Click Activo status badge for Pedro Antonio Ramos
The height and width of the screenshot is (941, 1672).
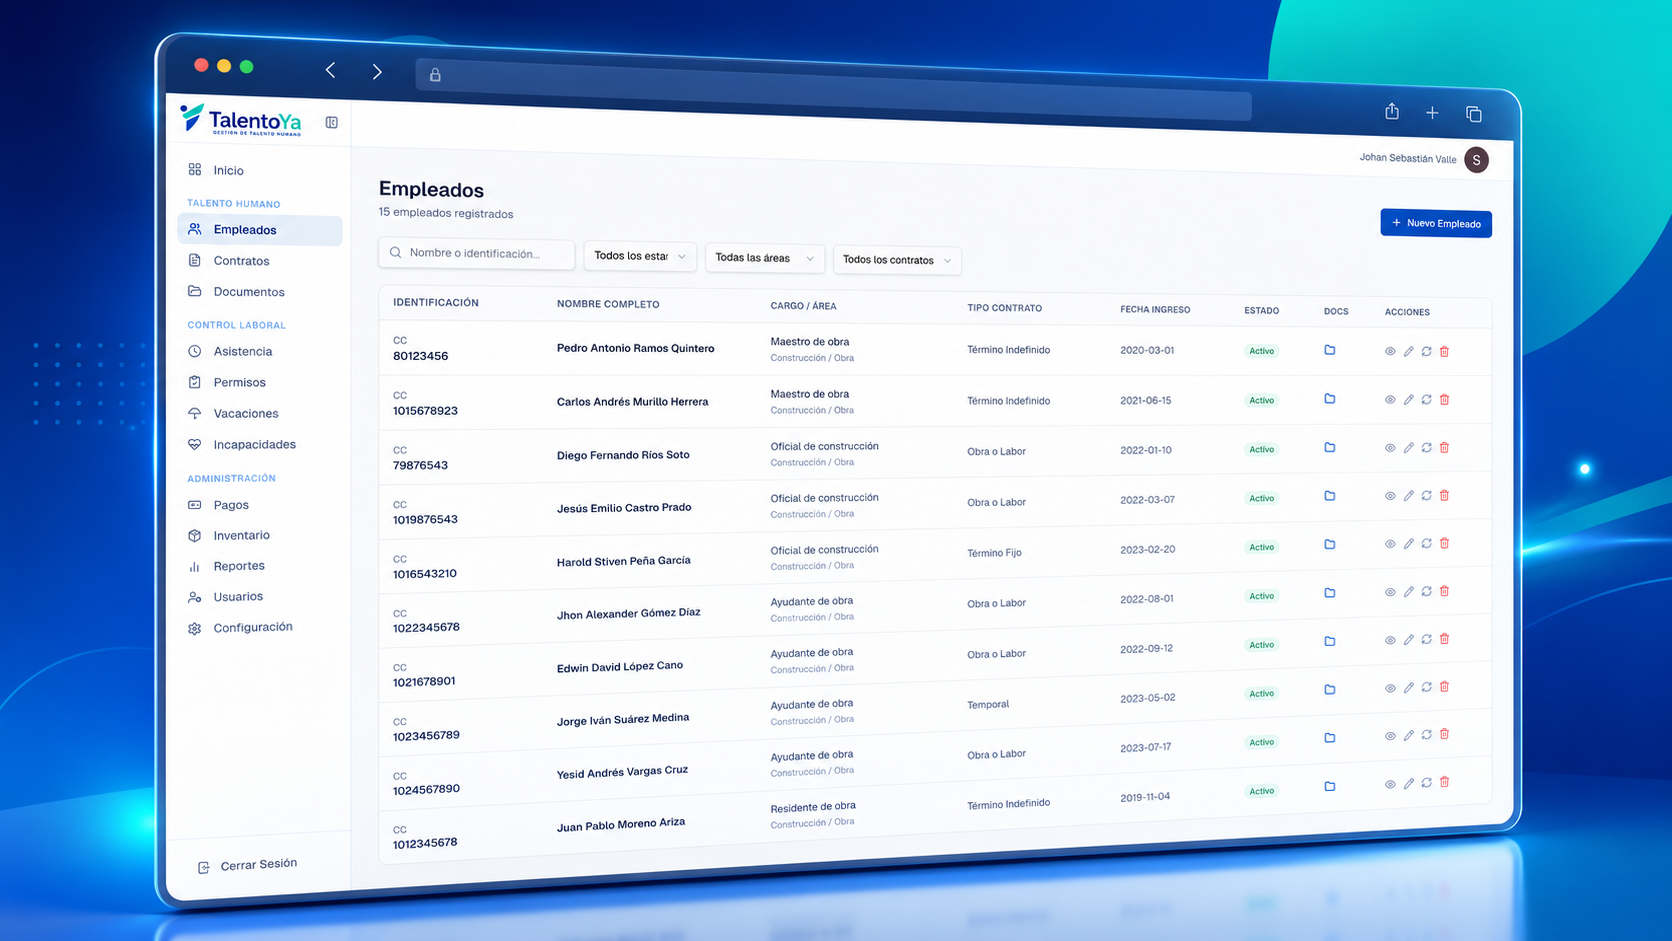(x=1261, y=351)
